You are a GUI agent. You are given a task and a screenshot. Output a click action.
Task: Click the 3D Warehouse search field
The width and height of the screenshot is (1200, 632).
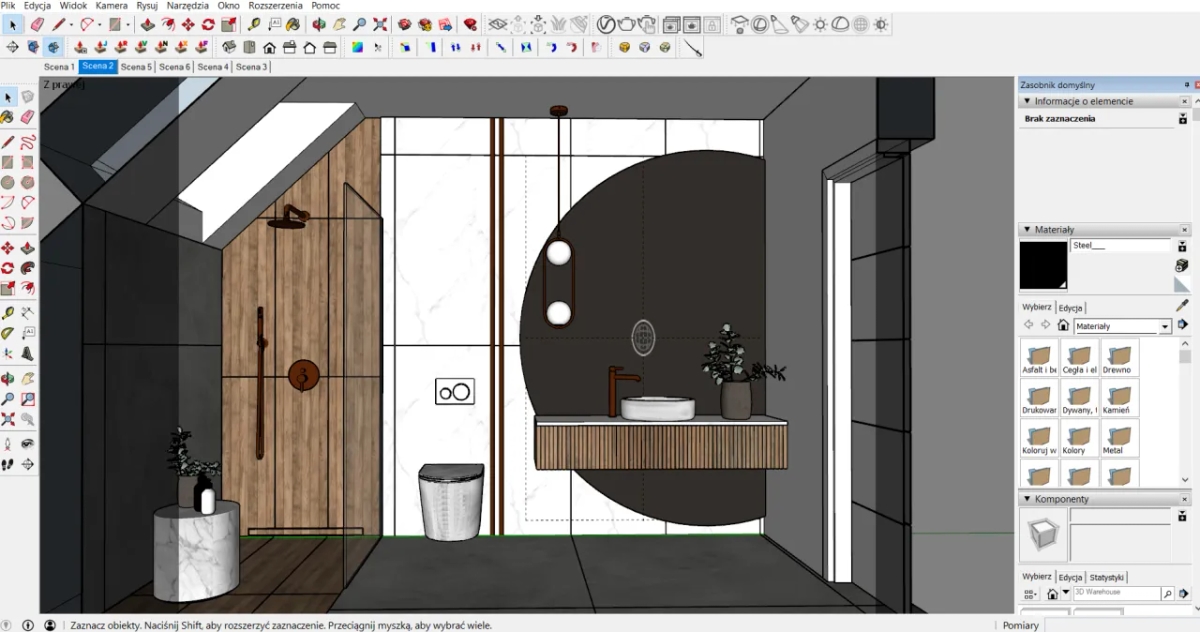[1115, 593]
